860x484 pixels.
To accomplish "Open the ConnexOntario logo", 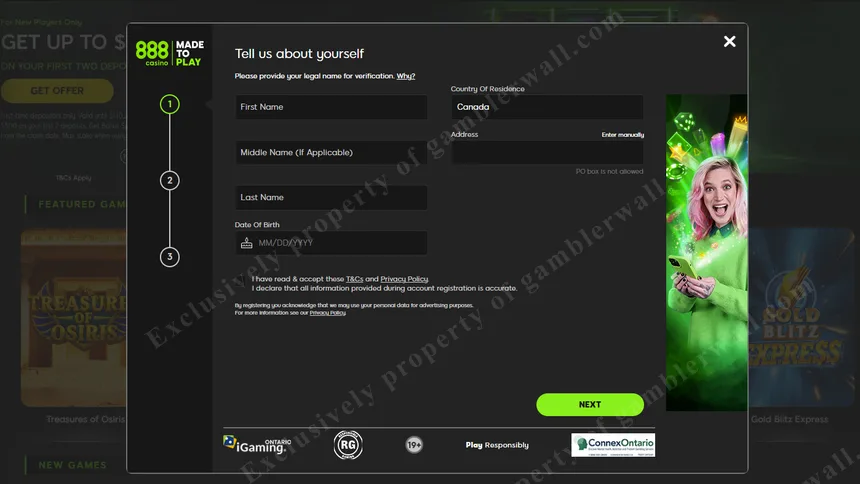I will [613, 445].
